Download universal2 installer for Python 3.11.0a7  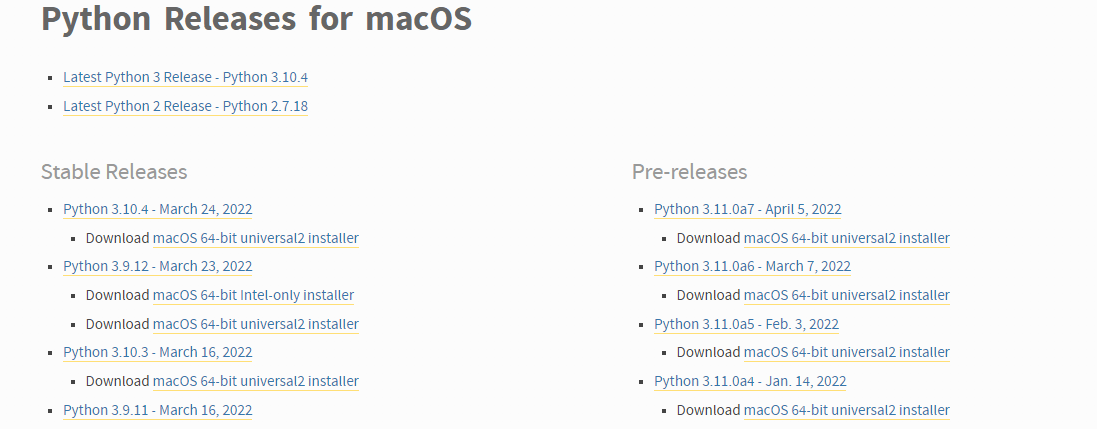point(847,238)
